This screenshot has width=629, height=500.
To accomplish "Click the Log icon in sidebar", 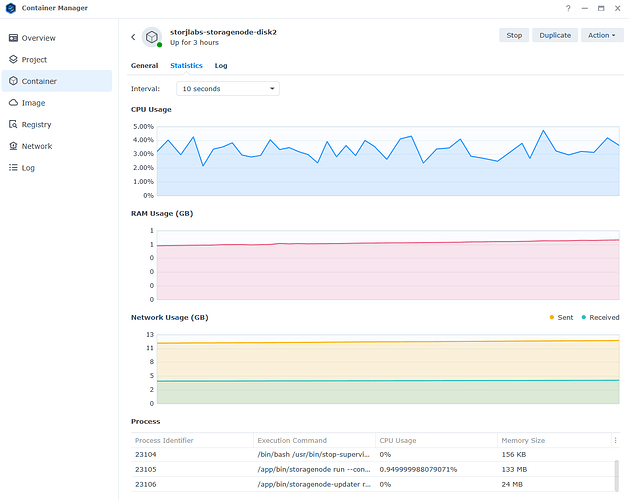I will 13,168.
